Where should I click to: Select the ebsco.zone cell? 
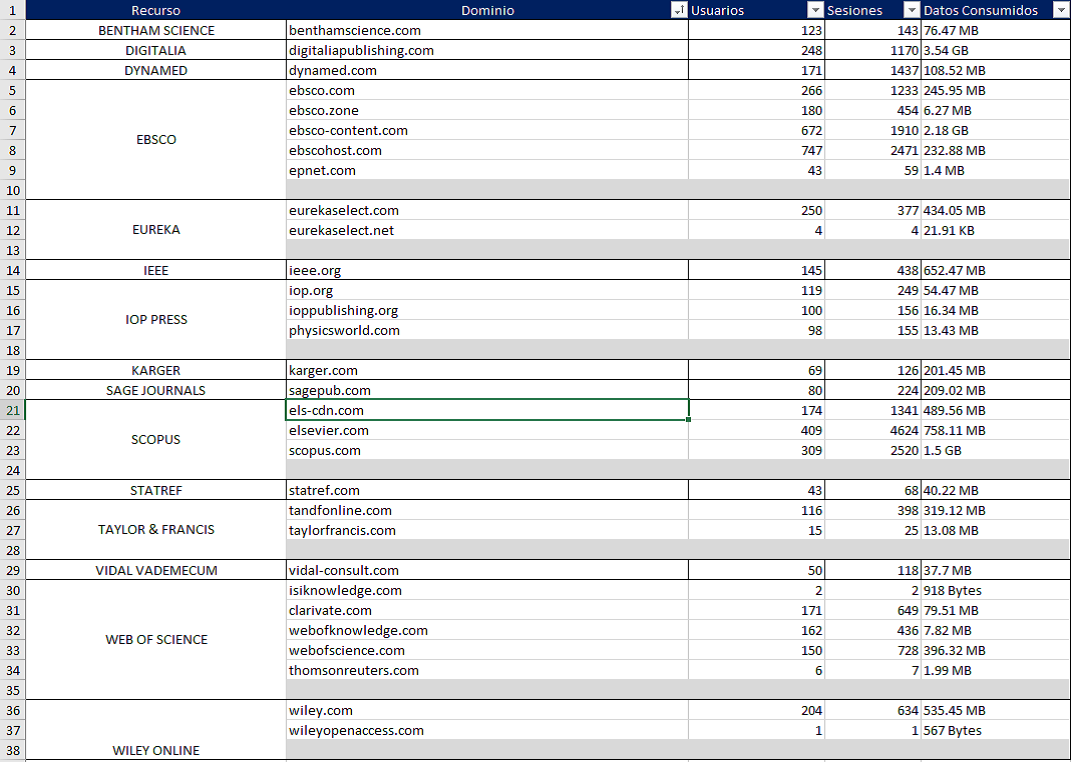(x=487, y=110)
